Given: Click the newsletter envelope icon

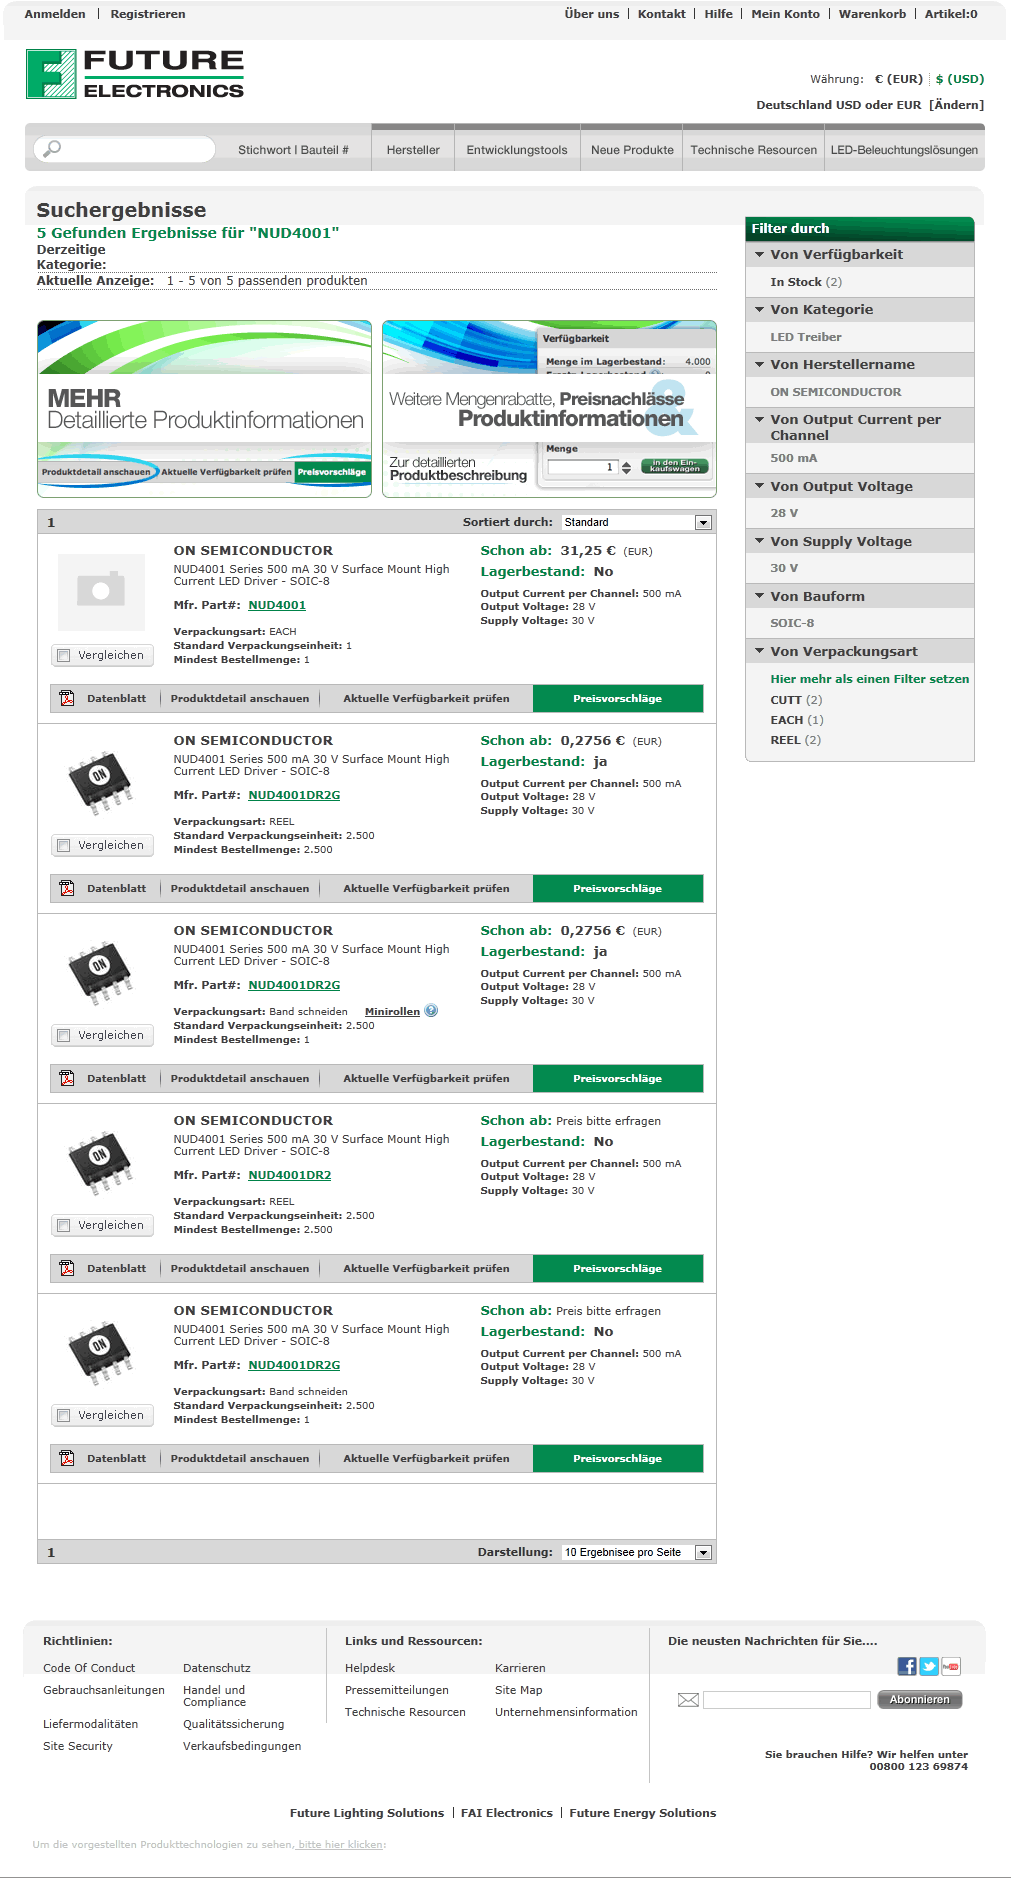Looking at the screenshot, I should [x=688, y=1700].
